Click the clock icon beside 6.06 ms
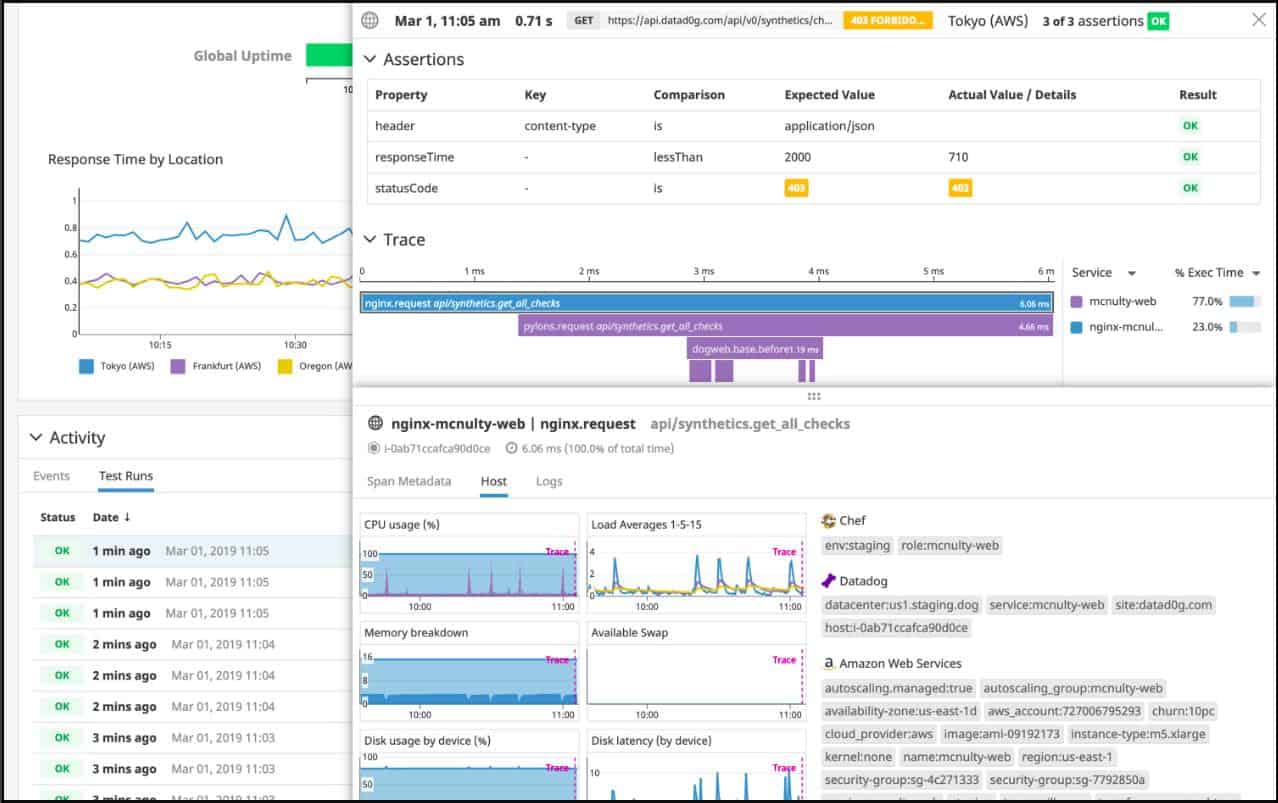This screenshot has width=1278, height=803. 512,449
